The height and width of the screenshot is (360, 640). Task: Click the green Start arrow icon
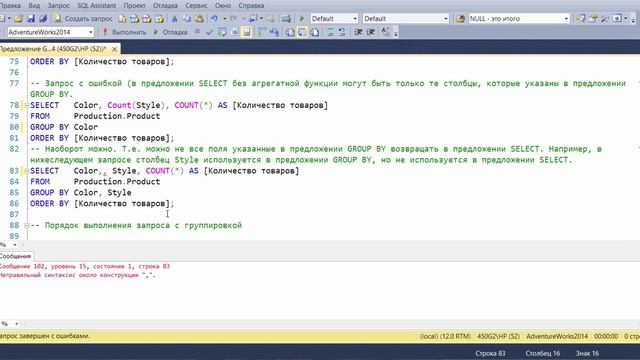point(302,19)
